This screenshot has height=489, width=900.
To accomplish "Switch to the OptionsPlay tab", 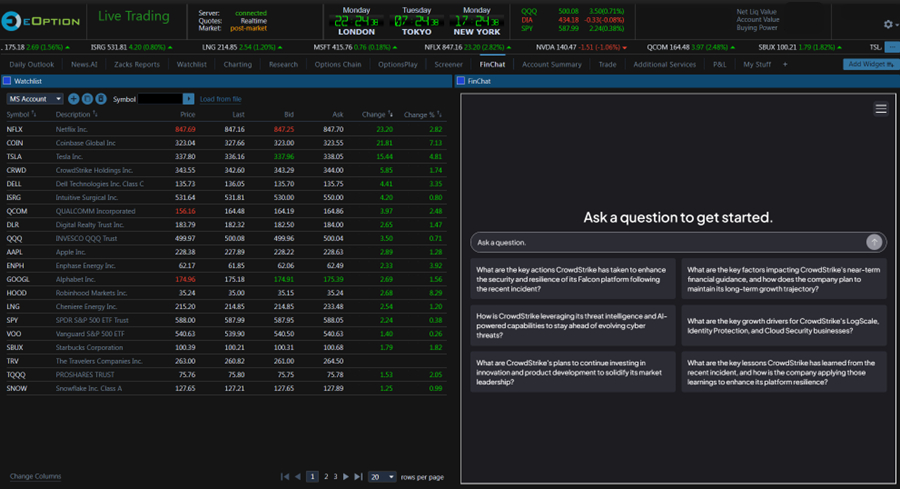I will click(398, 64).
